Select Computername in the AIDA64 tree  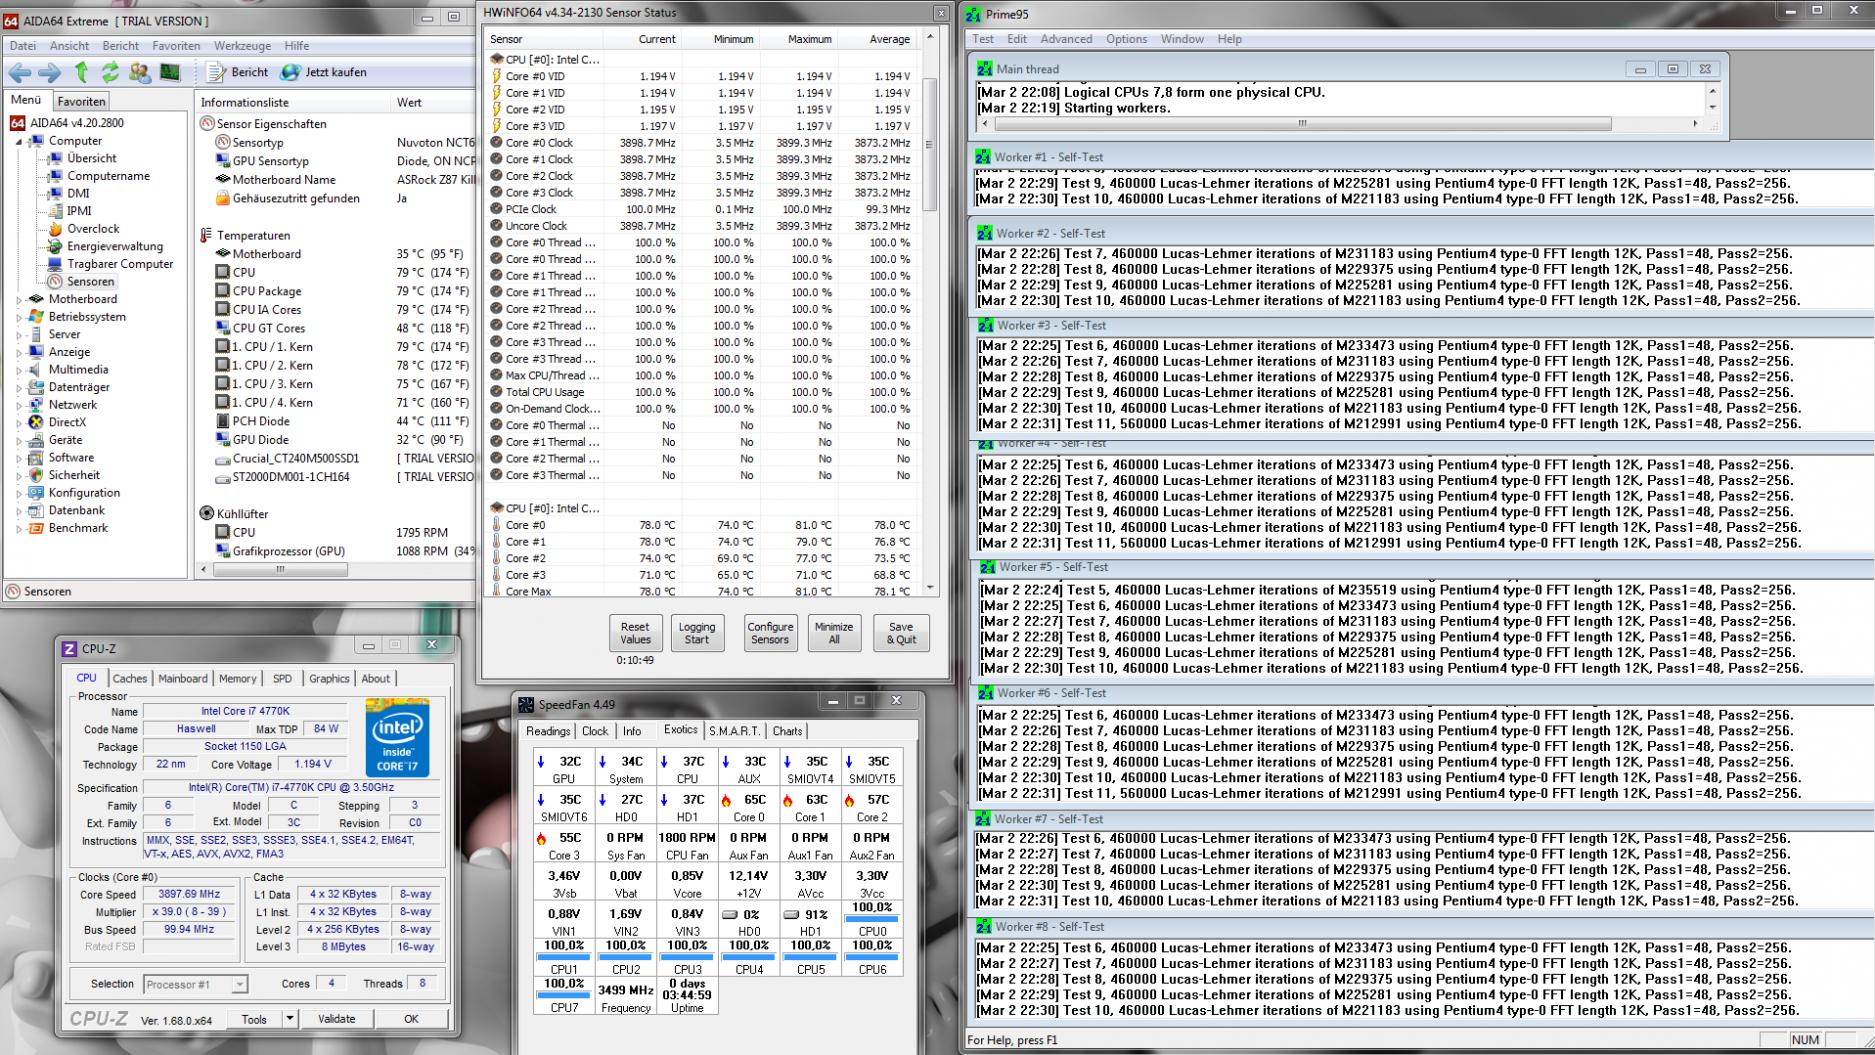tap(108, 176)
